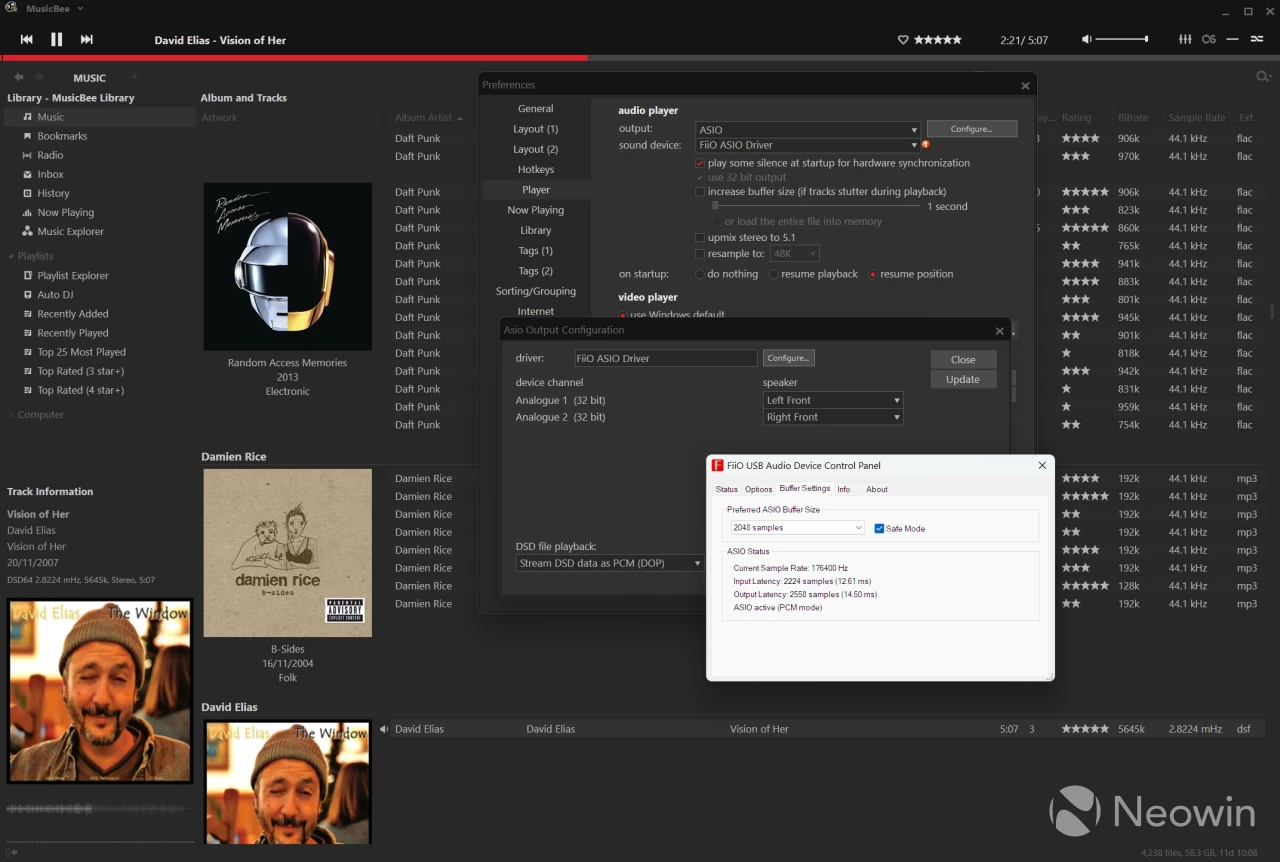Open the DSD file playback dropdown
Viewport: 1280px width, 862px height.
pyautogui.click(x=610, y=563)
